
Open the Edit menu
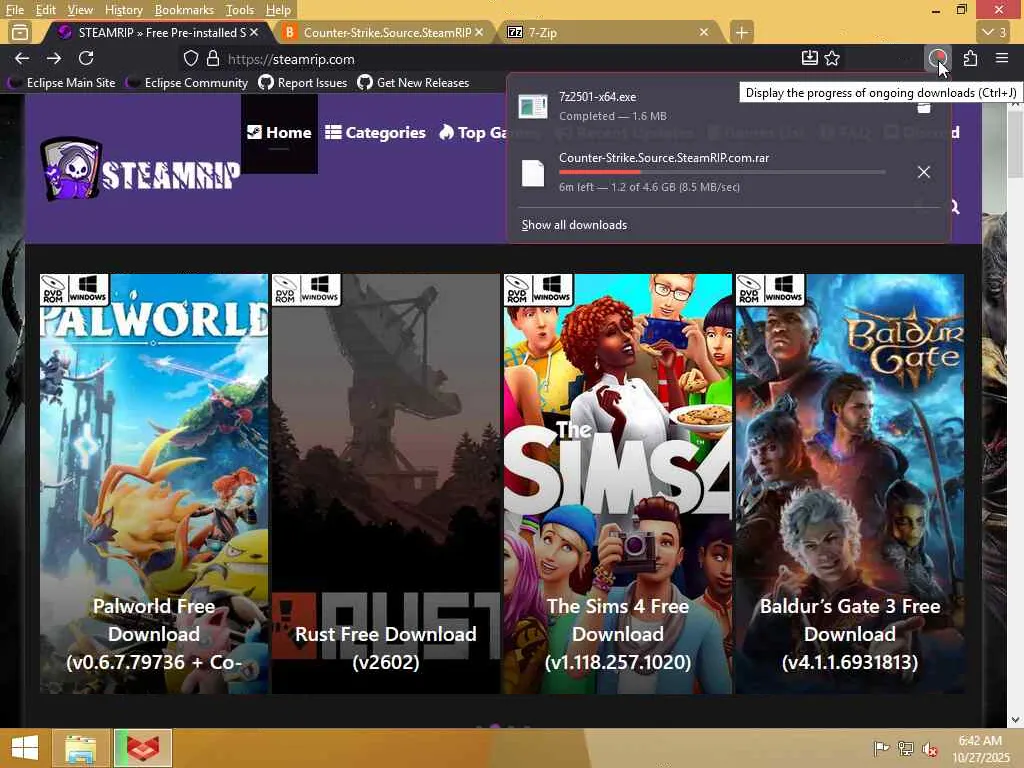pos(45,10)
